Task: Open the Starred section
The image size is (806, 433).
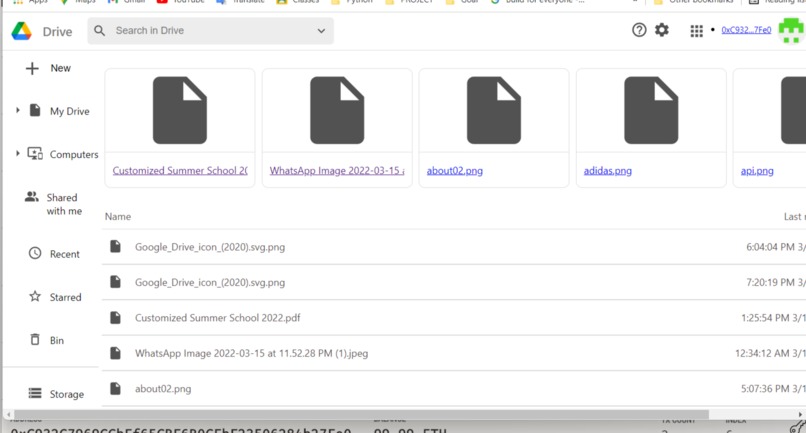Action: point(65,297)
